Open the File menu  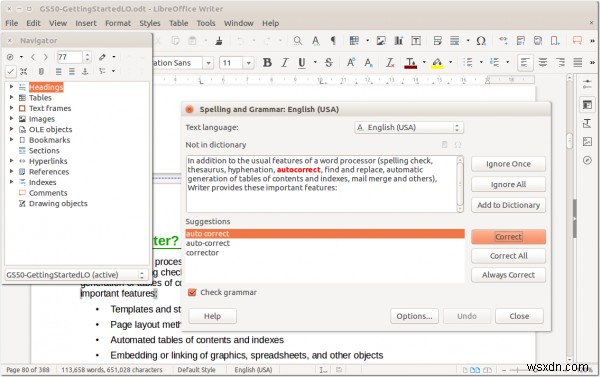pyautogui.click(x=11, y=23)
